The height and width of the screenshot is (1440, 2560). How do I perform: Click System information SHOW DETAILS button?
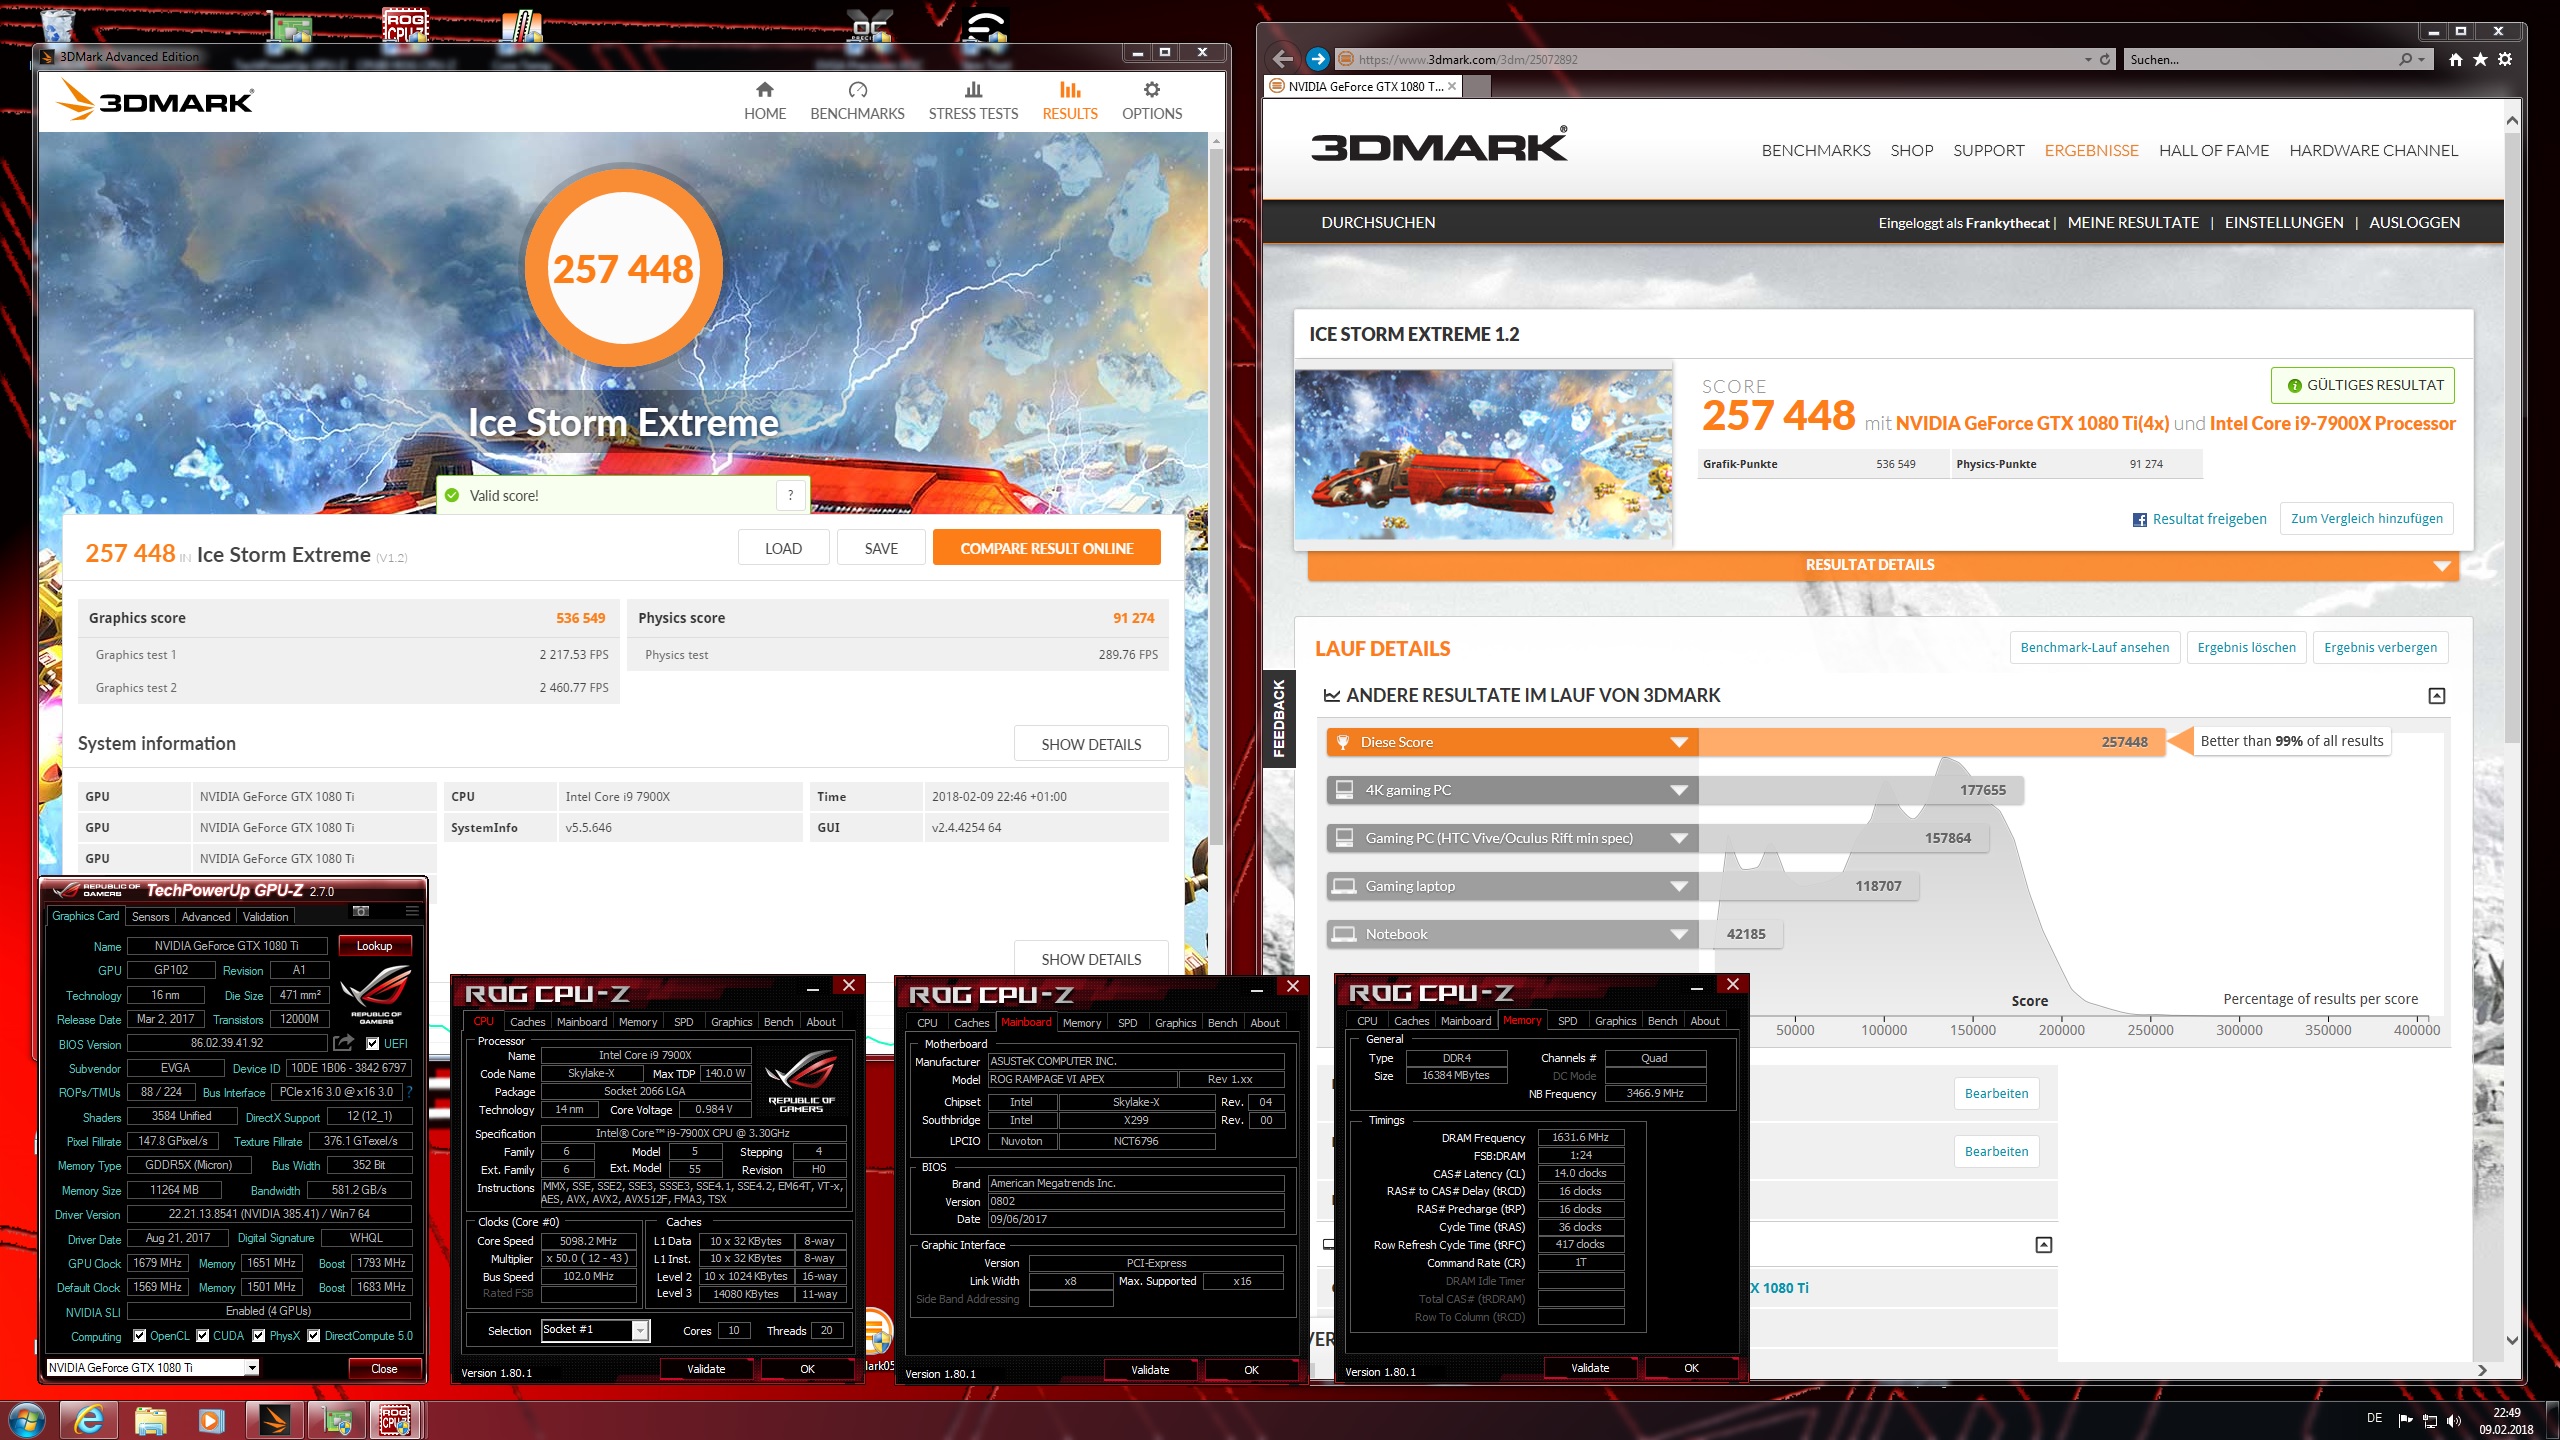1091,744
